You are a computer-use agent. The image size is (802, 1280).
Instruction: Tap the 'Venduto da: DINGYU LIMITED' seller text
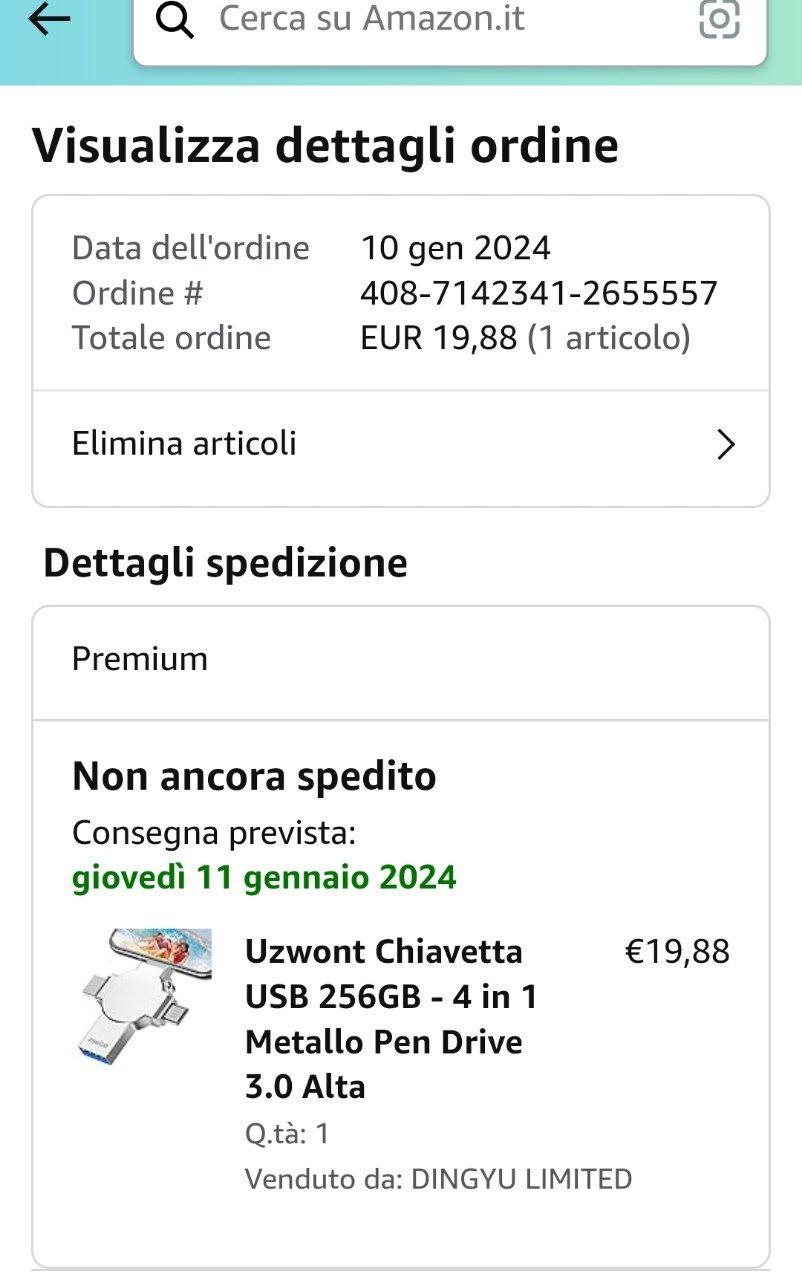point(438,1179)
